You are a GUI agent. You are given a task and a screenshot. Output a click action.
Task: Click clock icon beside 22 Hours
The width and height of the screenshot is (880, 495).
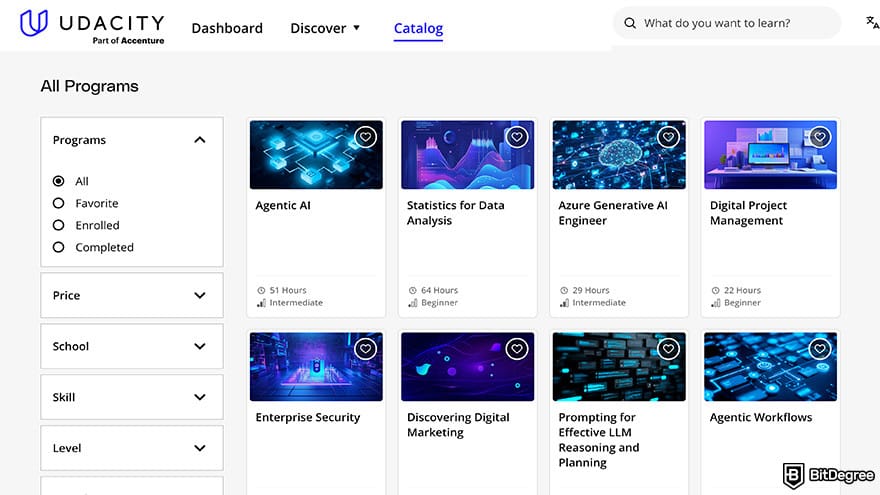(x=716, y=291)
